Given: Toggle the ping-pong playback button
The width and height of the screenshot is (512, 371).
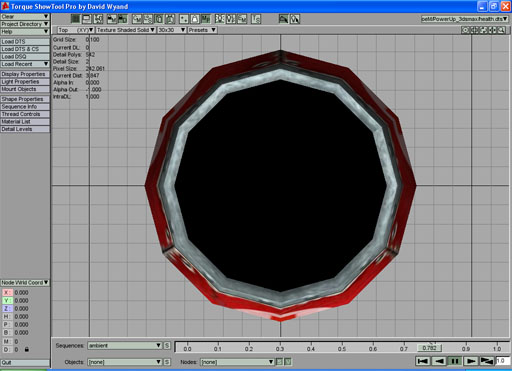Looking at the screenshot, I should 487,361.
